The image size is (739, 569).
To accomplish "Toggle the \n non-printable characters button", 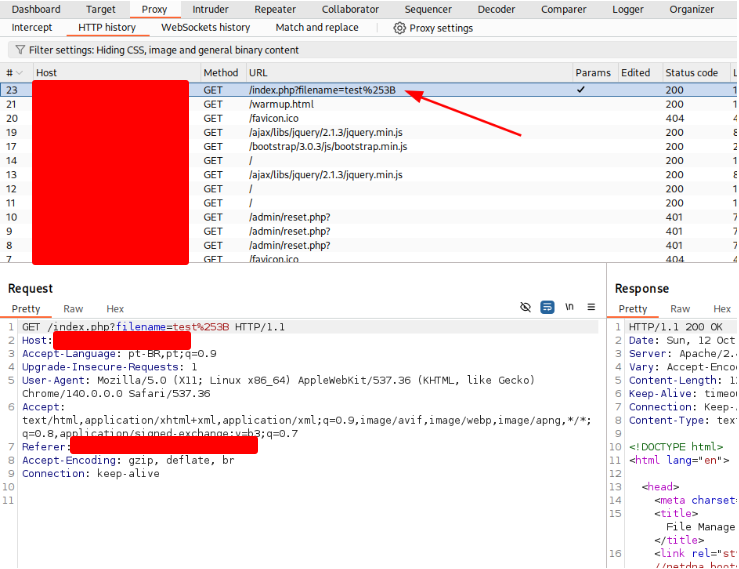I will click(x=570, y=307).
